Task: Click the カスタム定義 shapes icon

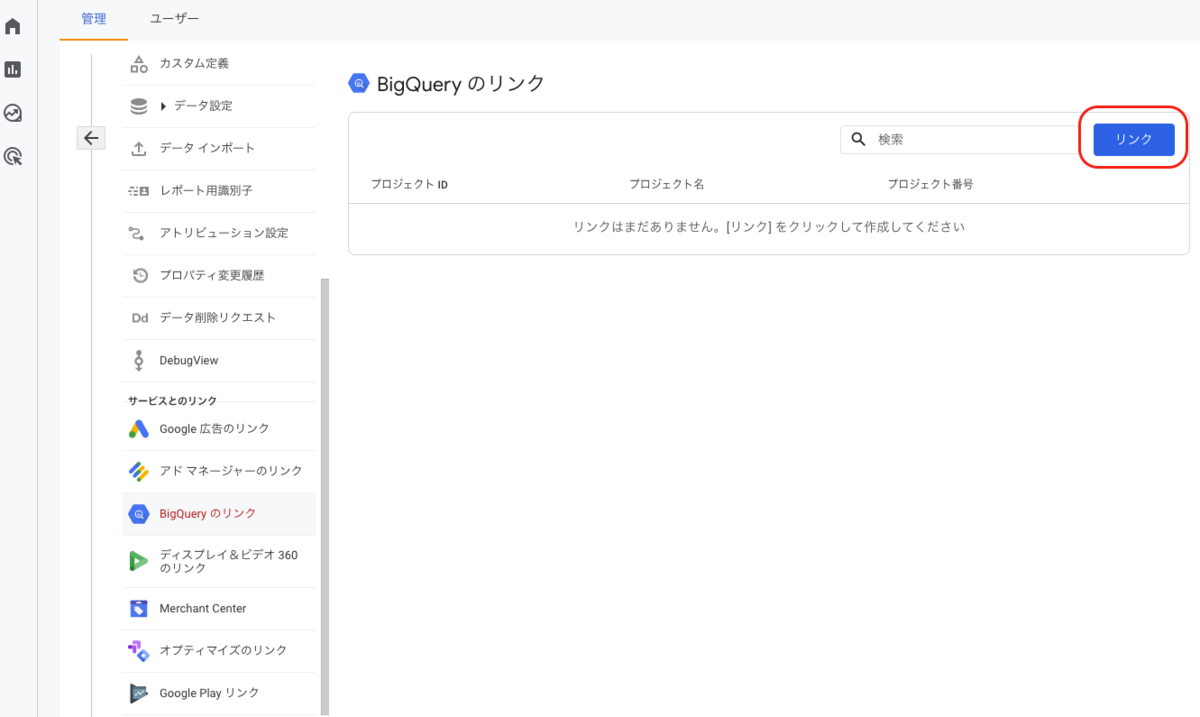Action: (x=139, y=64)
